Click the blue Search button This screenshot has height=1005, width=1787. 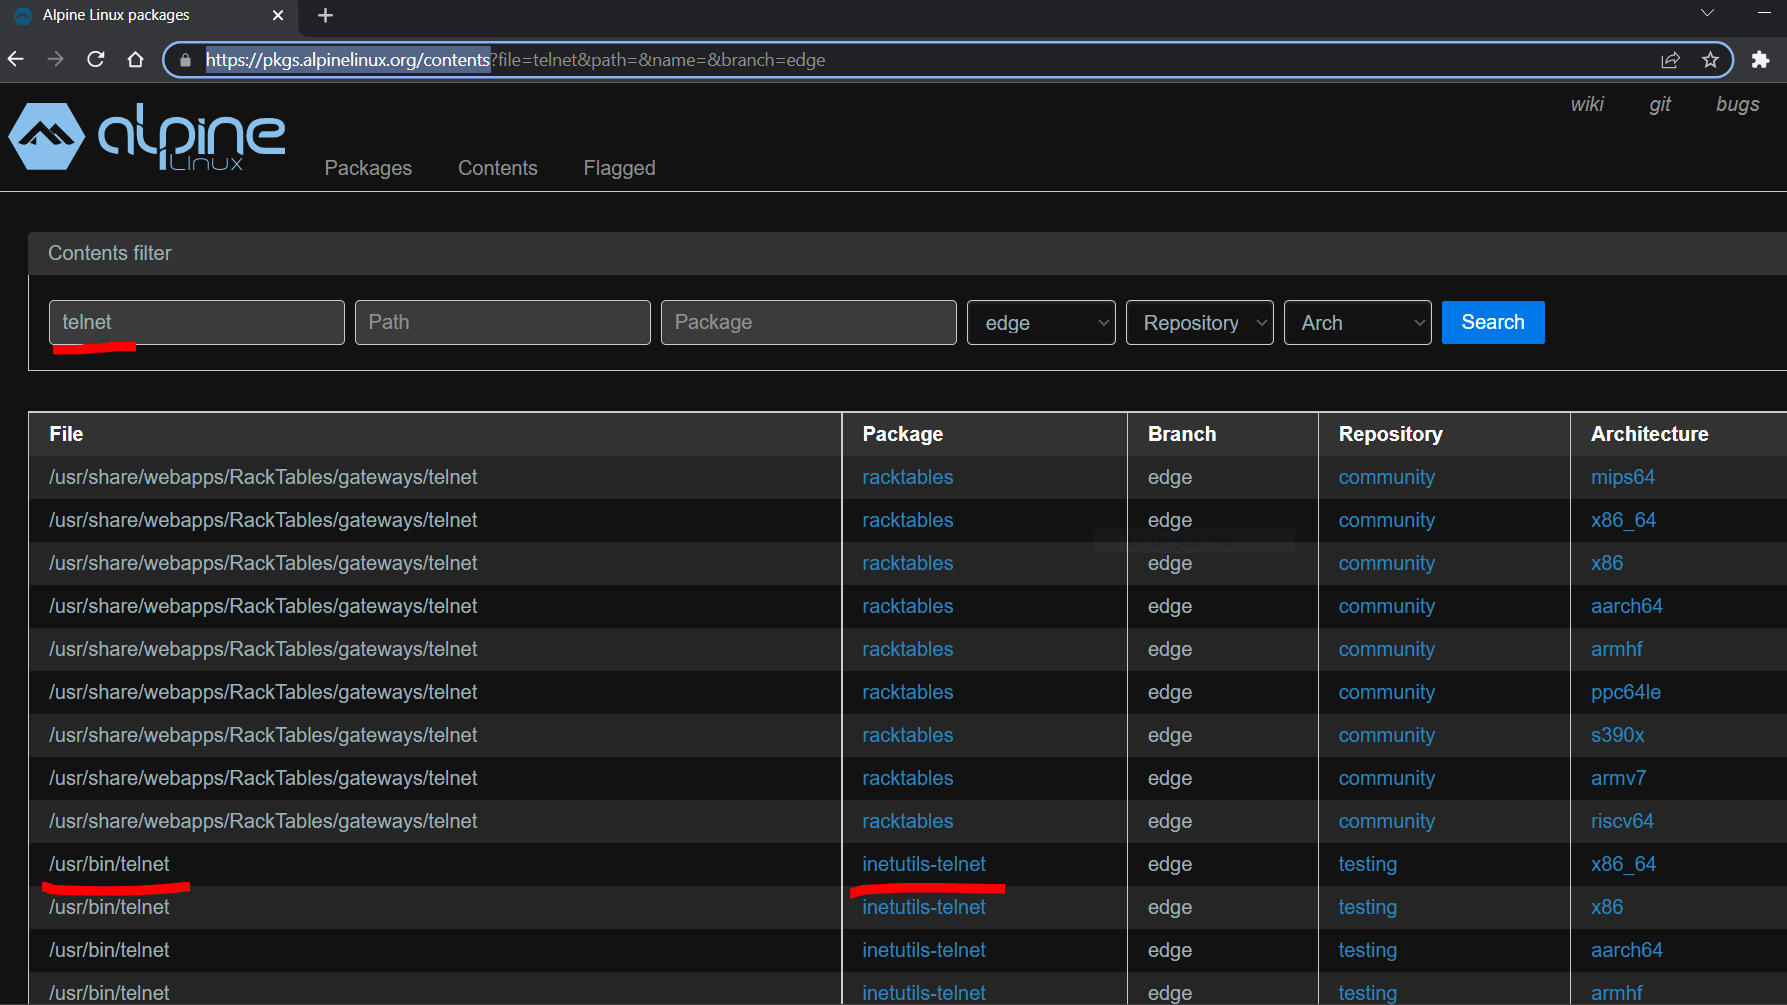1493,322
